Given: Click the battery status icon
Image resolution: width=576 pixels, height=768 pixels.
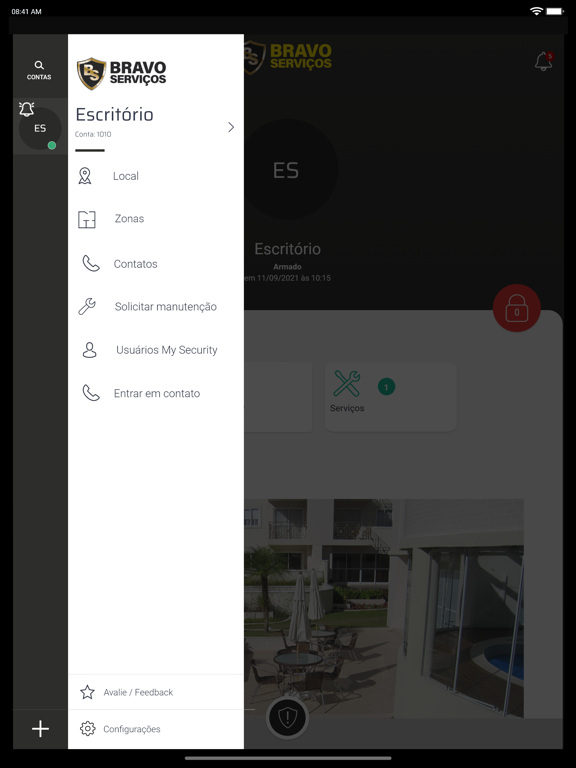Looking at the screenshot, I should tap(555, 11).
